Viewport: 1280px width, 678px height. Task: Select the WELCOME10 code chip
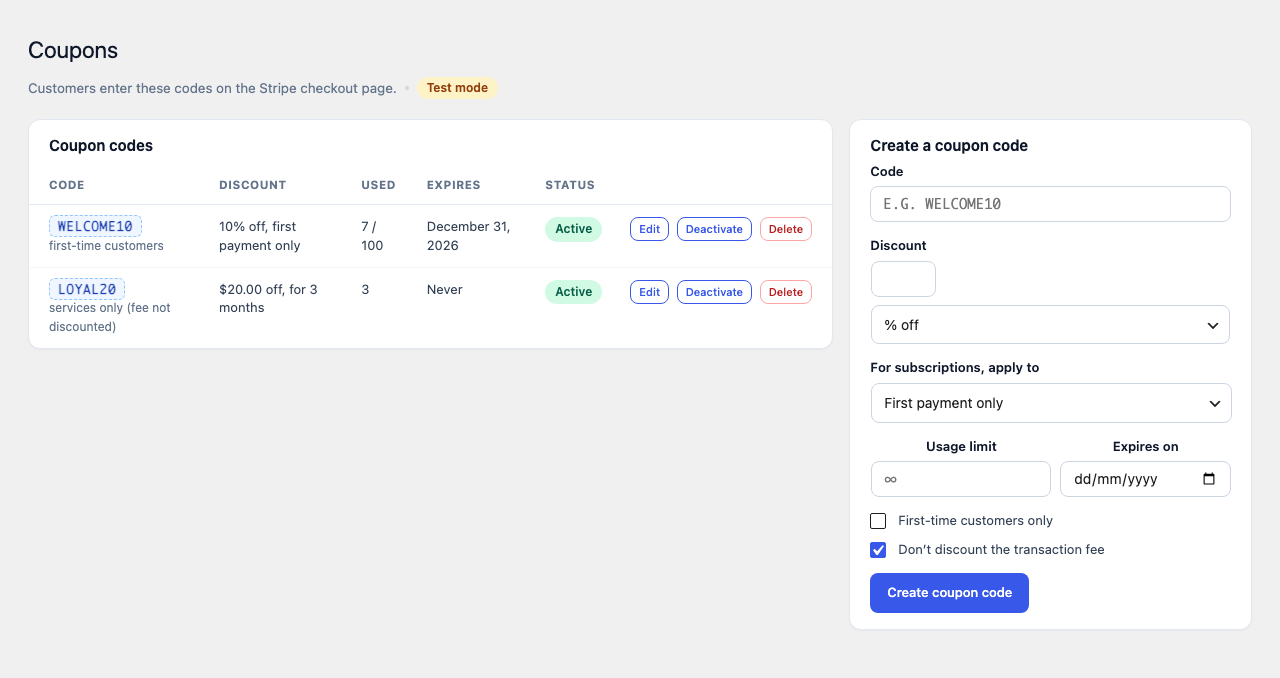(95, 226)
